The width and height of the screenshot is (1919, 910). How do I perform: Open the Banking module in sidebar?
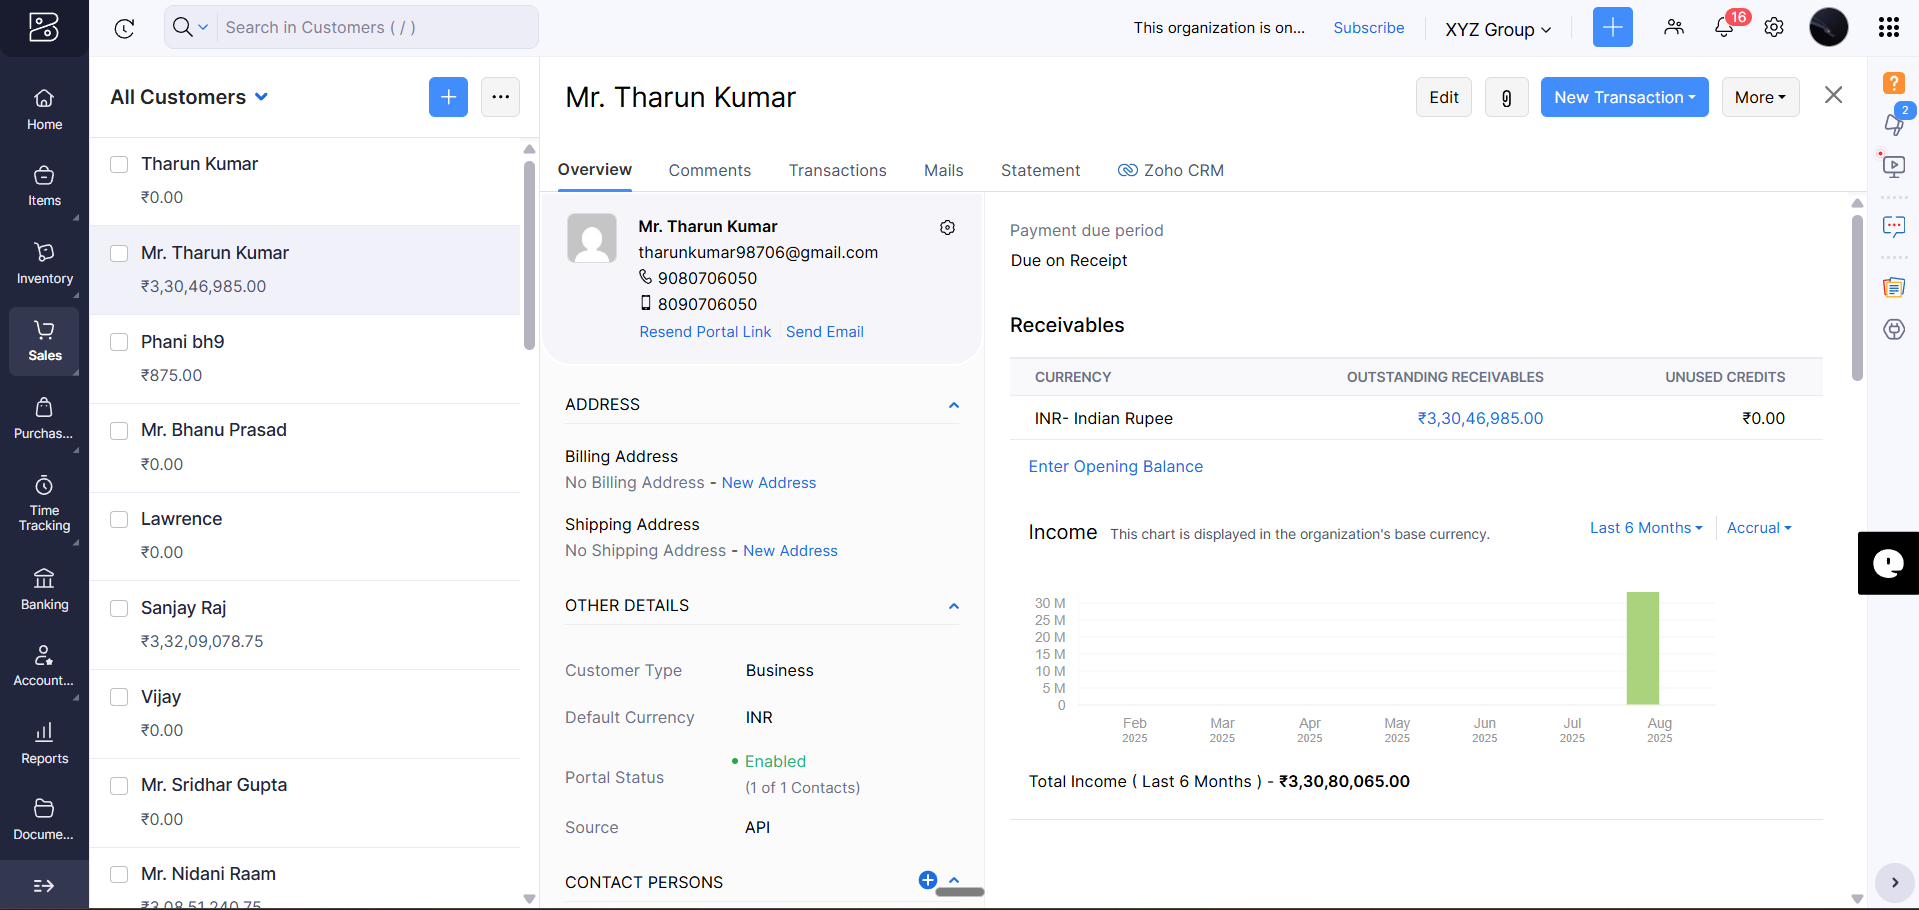44,589
